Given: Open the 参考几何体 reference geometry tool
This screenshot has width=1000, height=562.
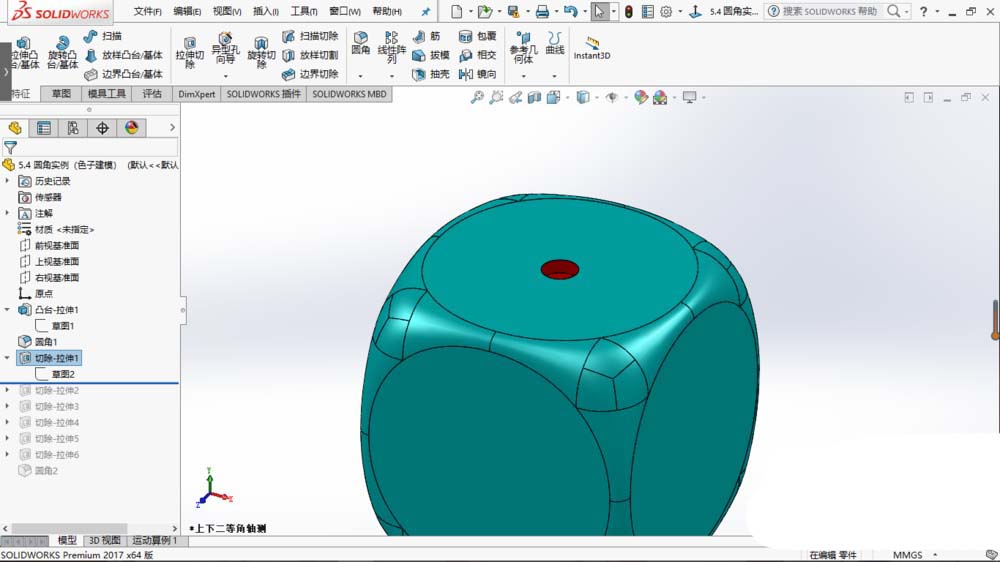Looking at the screenshot, I should point(523,47).
